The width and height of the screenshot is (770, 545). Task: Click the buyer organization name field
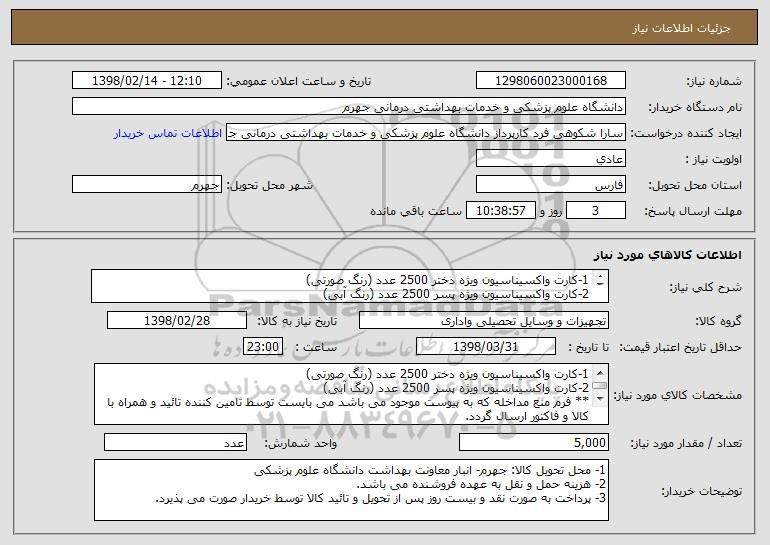pyautogui.click(x=349, y=107)
